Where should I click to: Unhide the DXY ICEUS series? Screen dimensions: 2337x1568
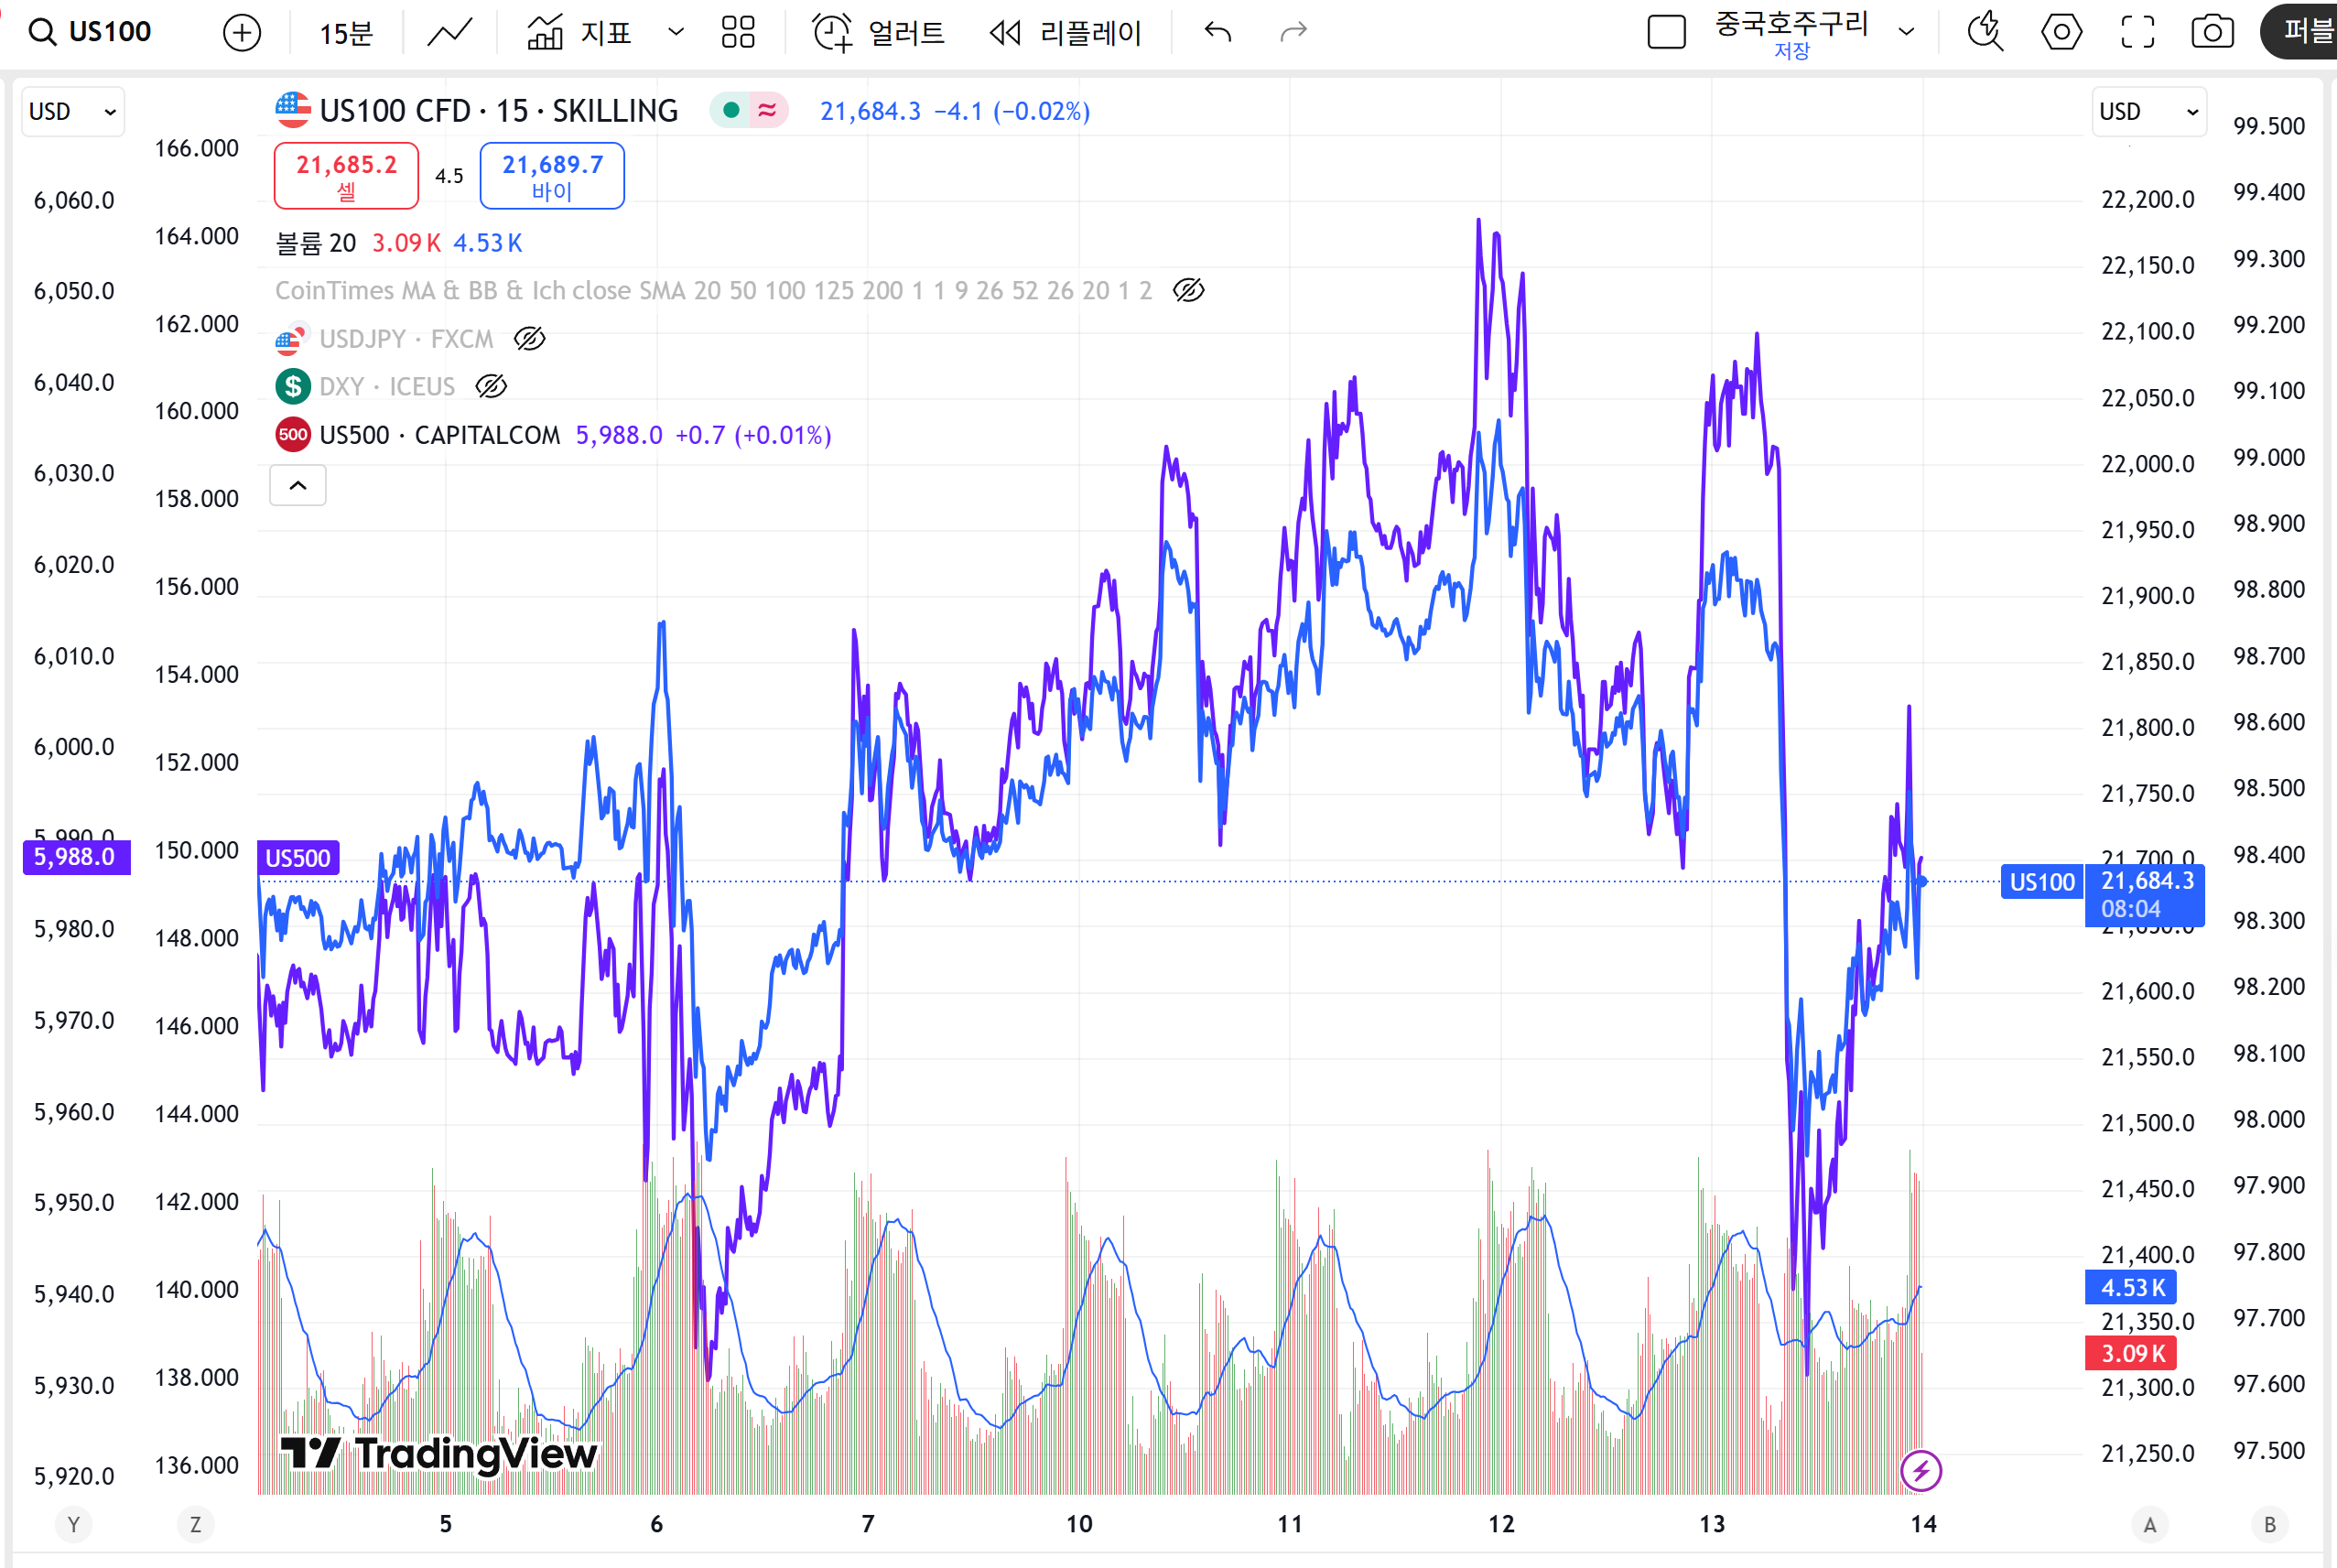click(x=491, y=387)
